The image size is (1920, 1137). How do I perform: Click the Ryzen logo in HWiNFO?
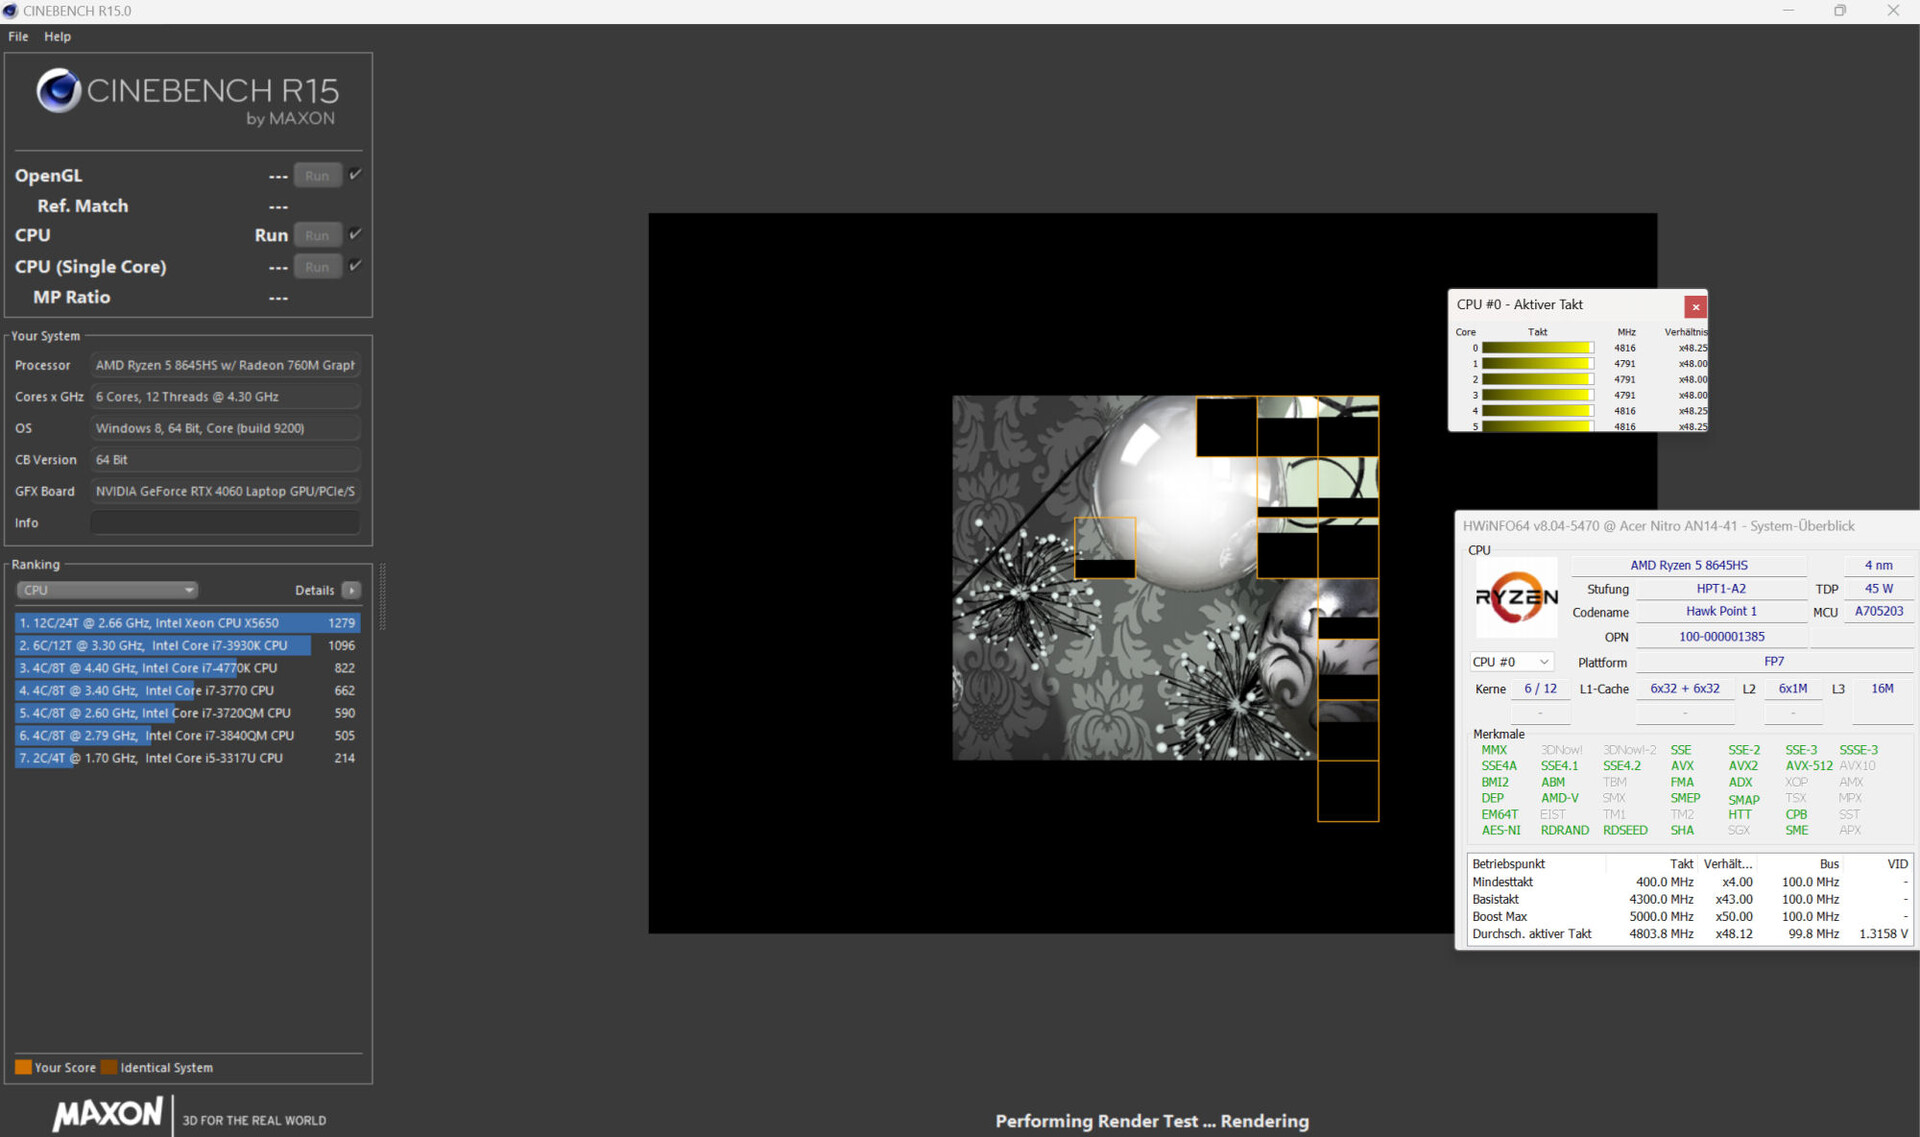click(1516, 598)
